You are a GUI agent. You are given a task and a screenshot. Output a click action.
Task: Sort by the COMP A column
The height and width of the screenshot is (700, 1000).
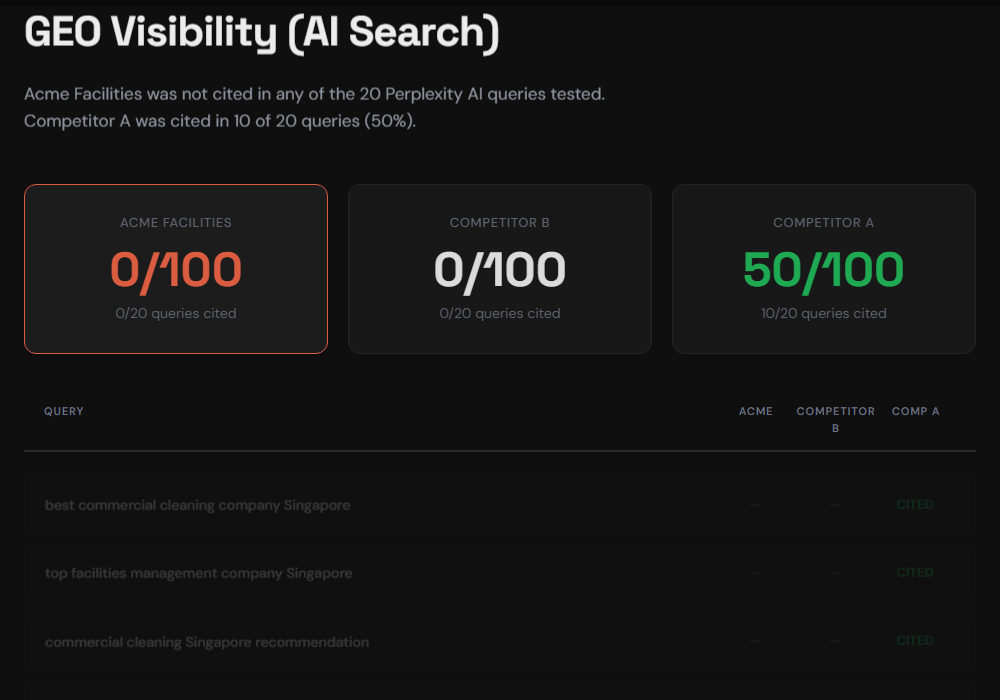[x=915, y=411]
